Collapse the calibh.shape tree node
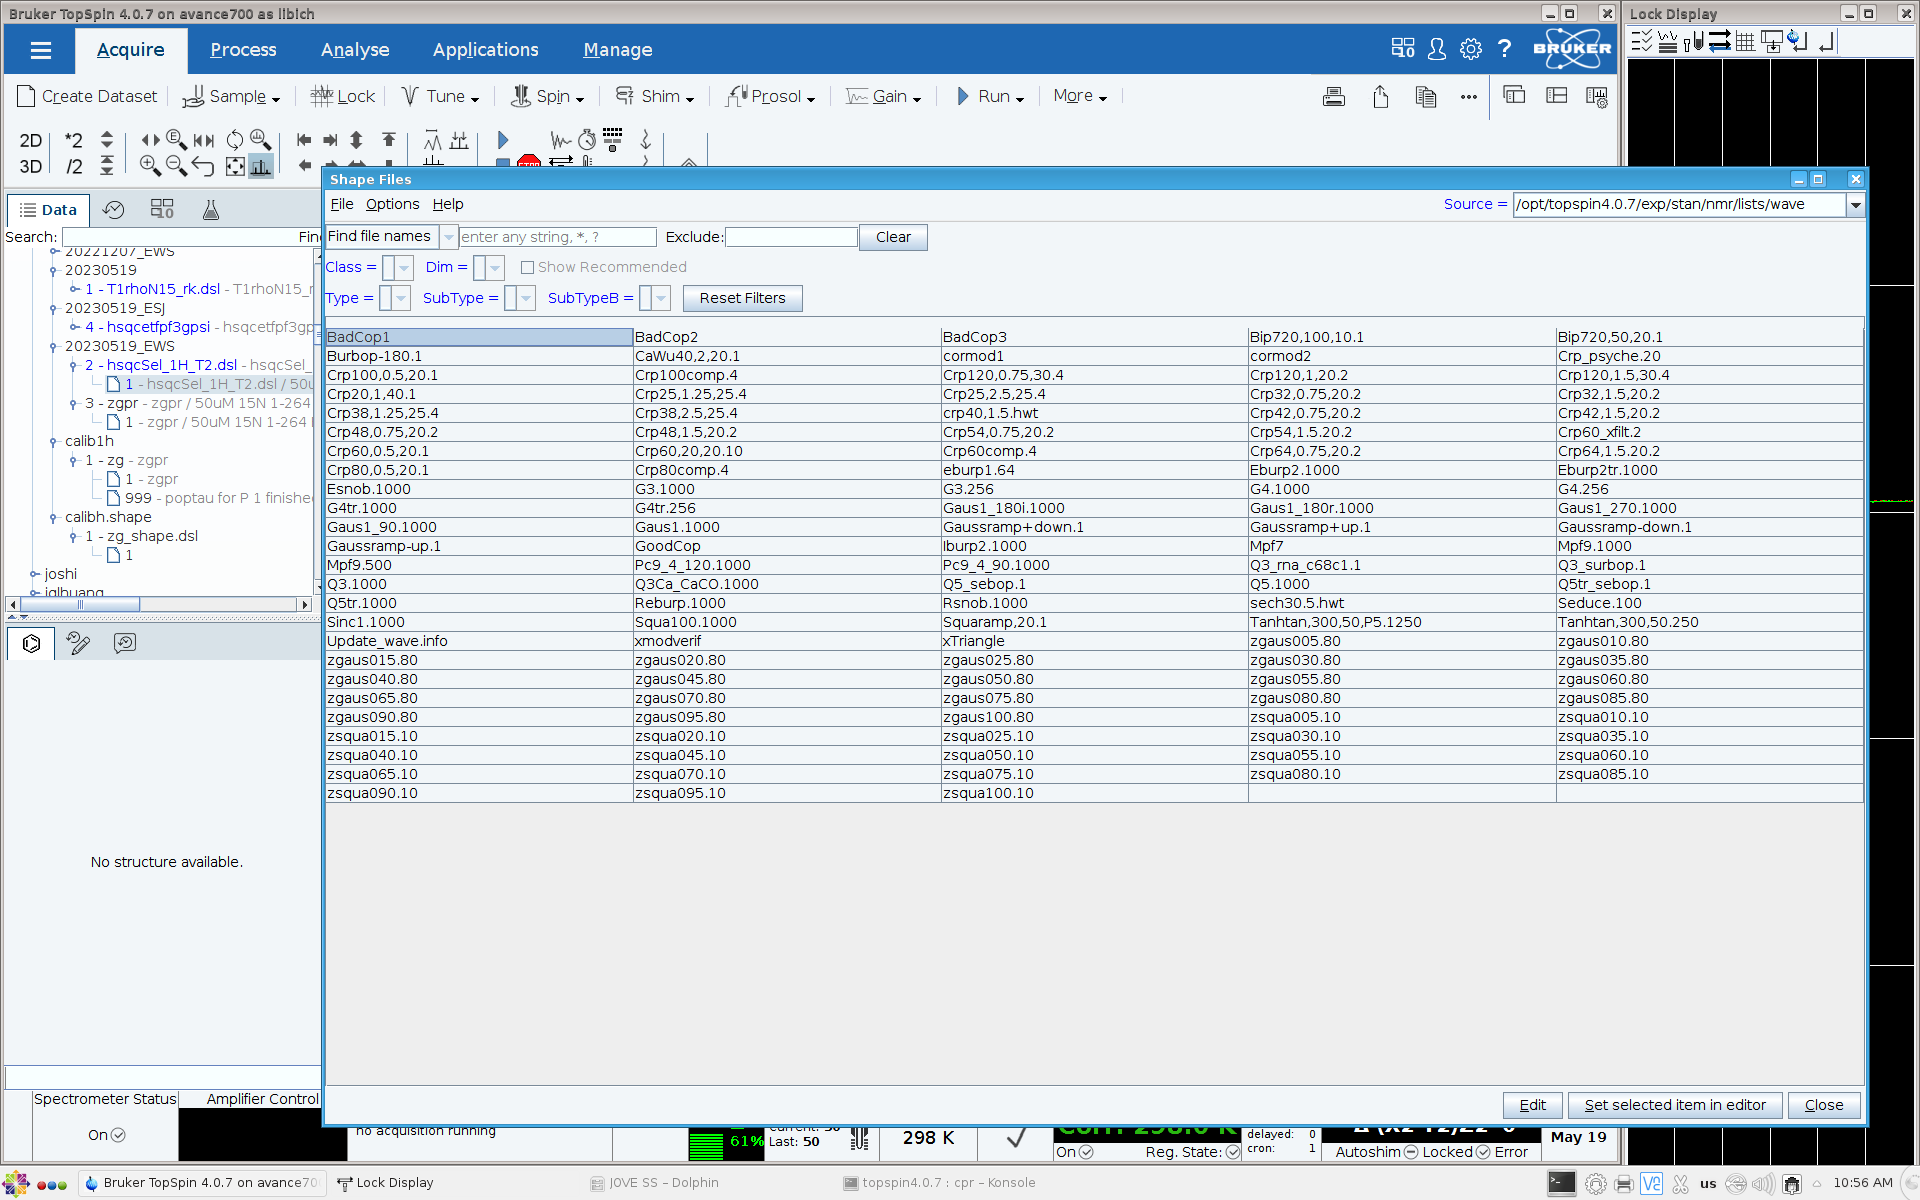1920x1200 pixels. pos(53,518)
